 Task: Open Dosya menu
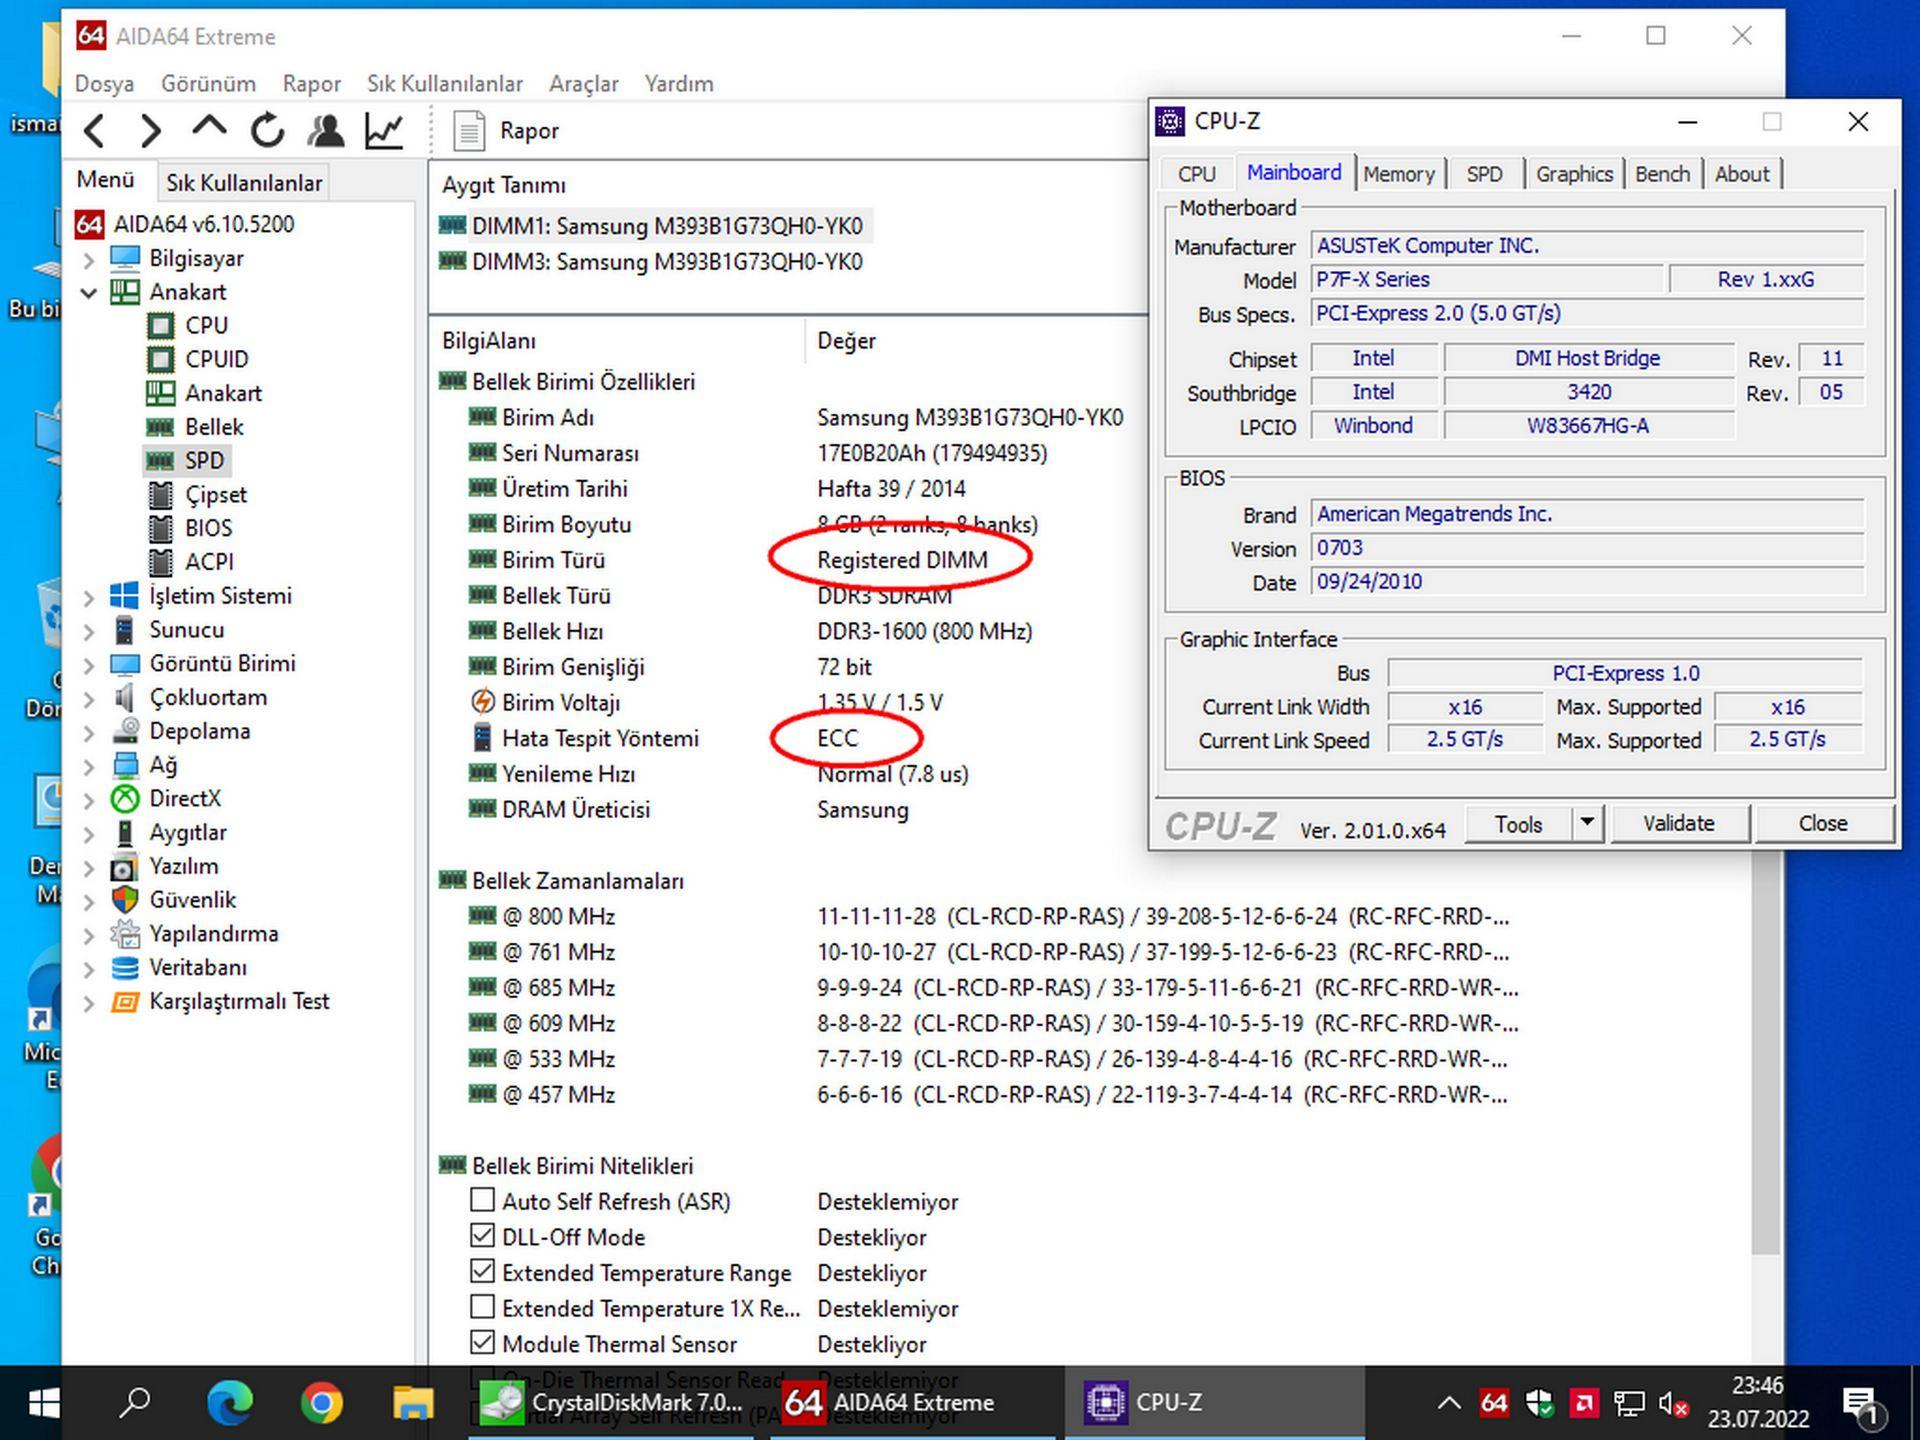(x=105, y=84)
